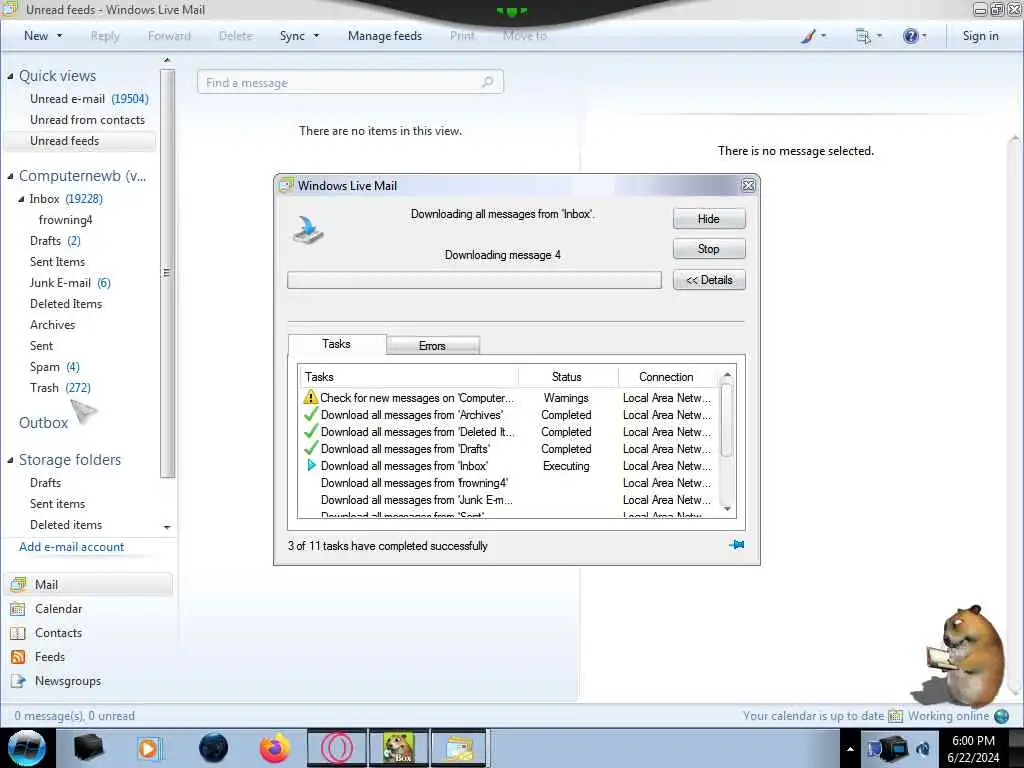The height and width of the screenshot is (768, 1024).
Task: Click the Find a message search box
Action: pos(350,82)
